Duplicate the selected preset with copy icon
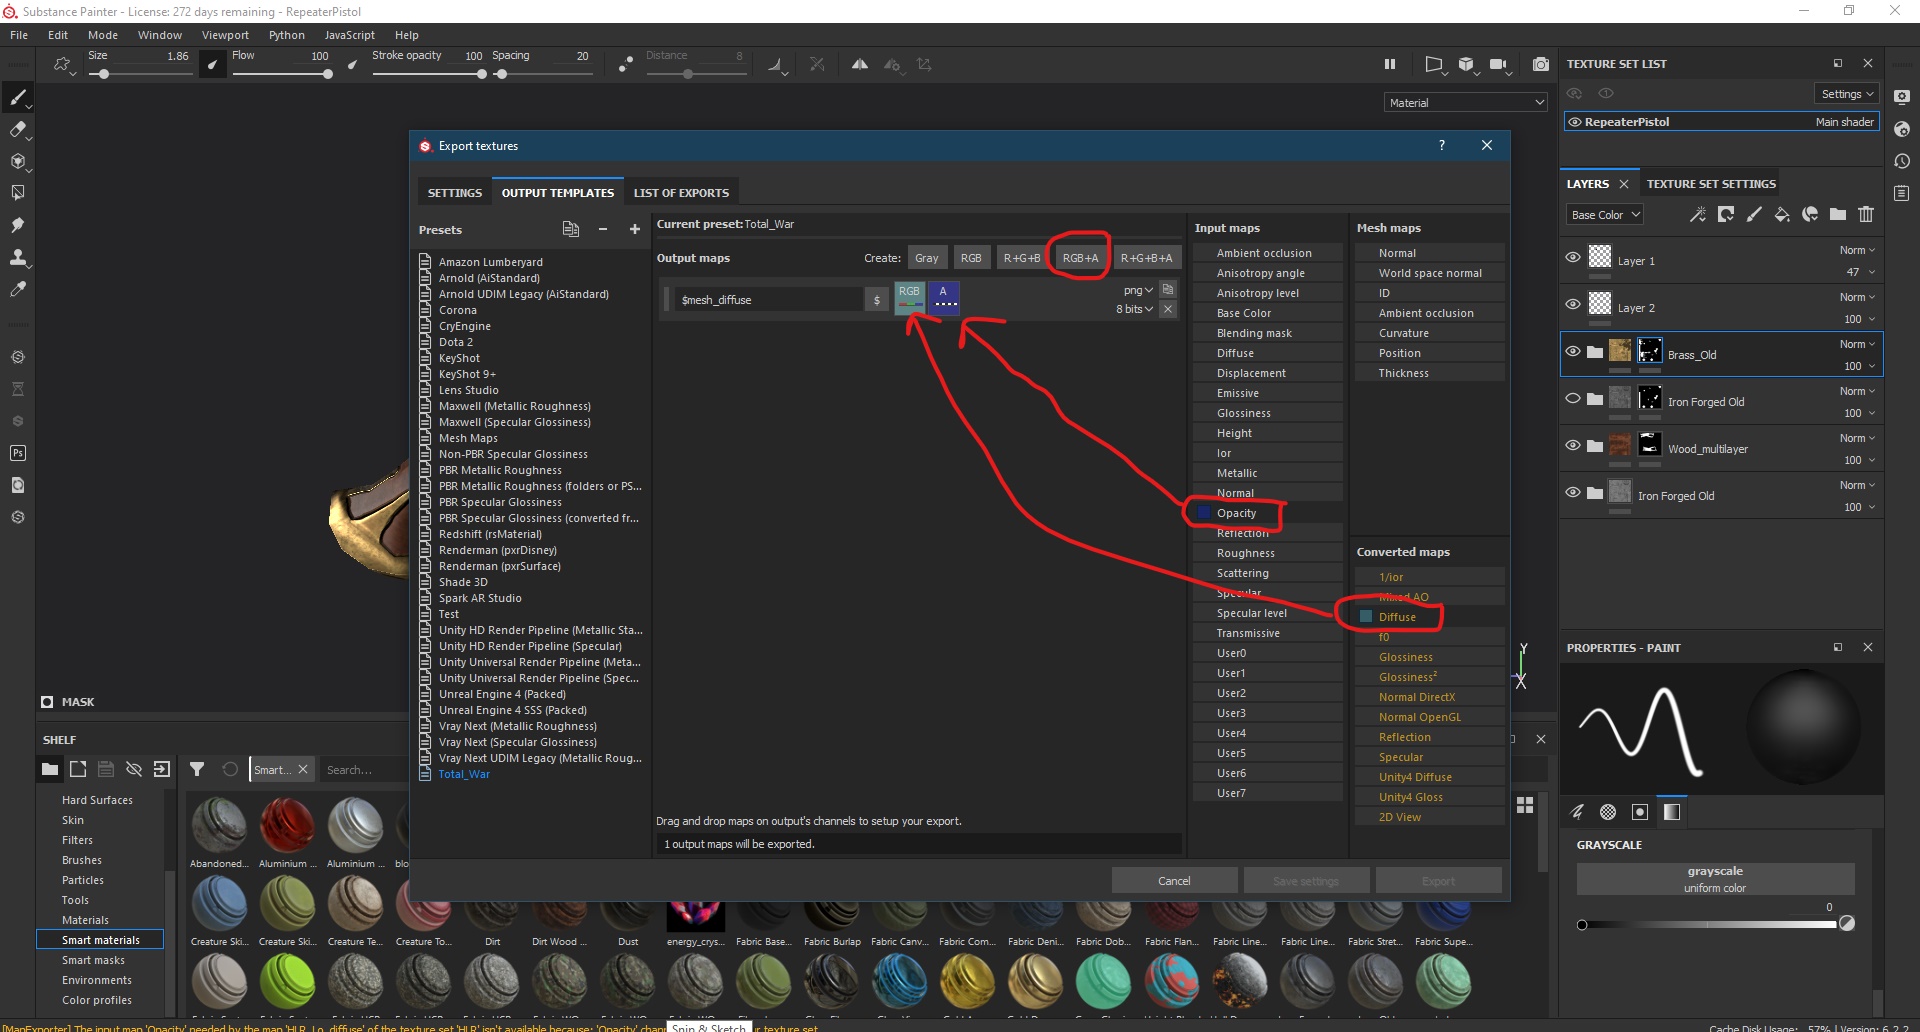 (x=571, y=229)
